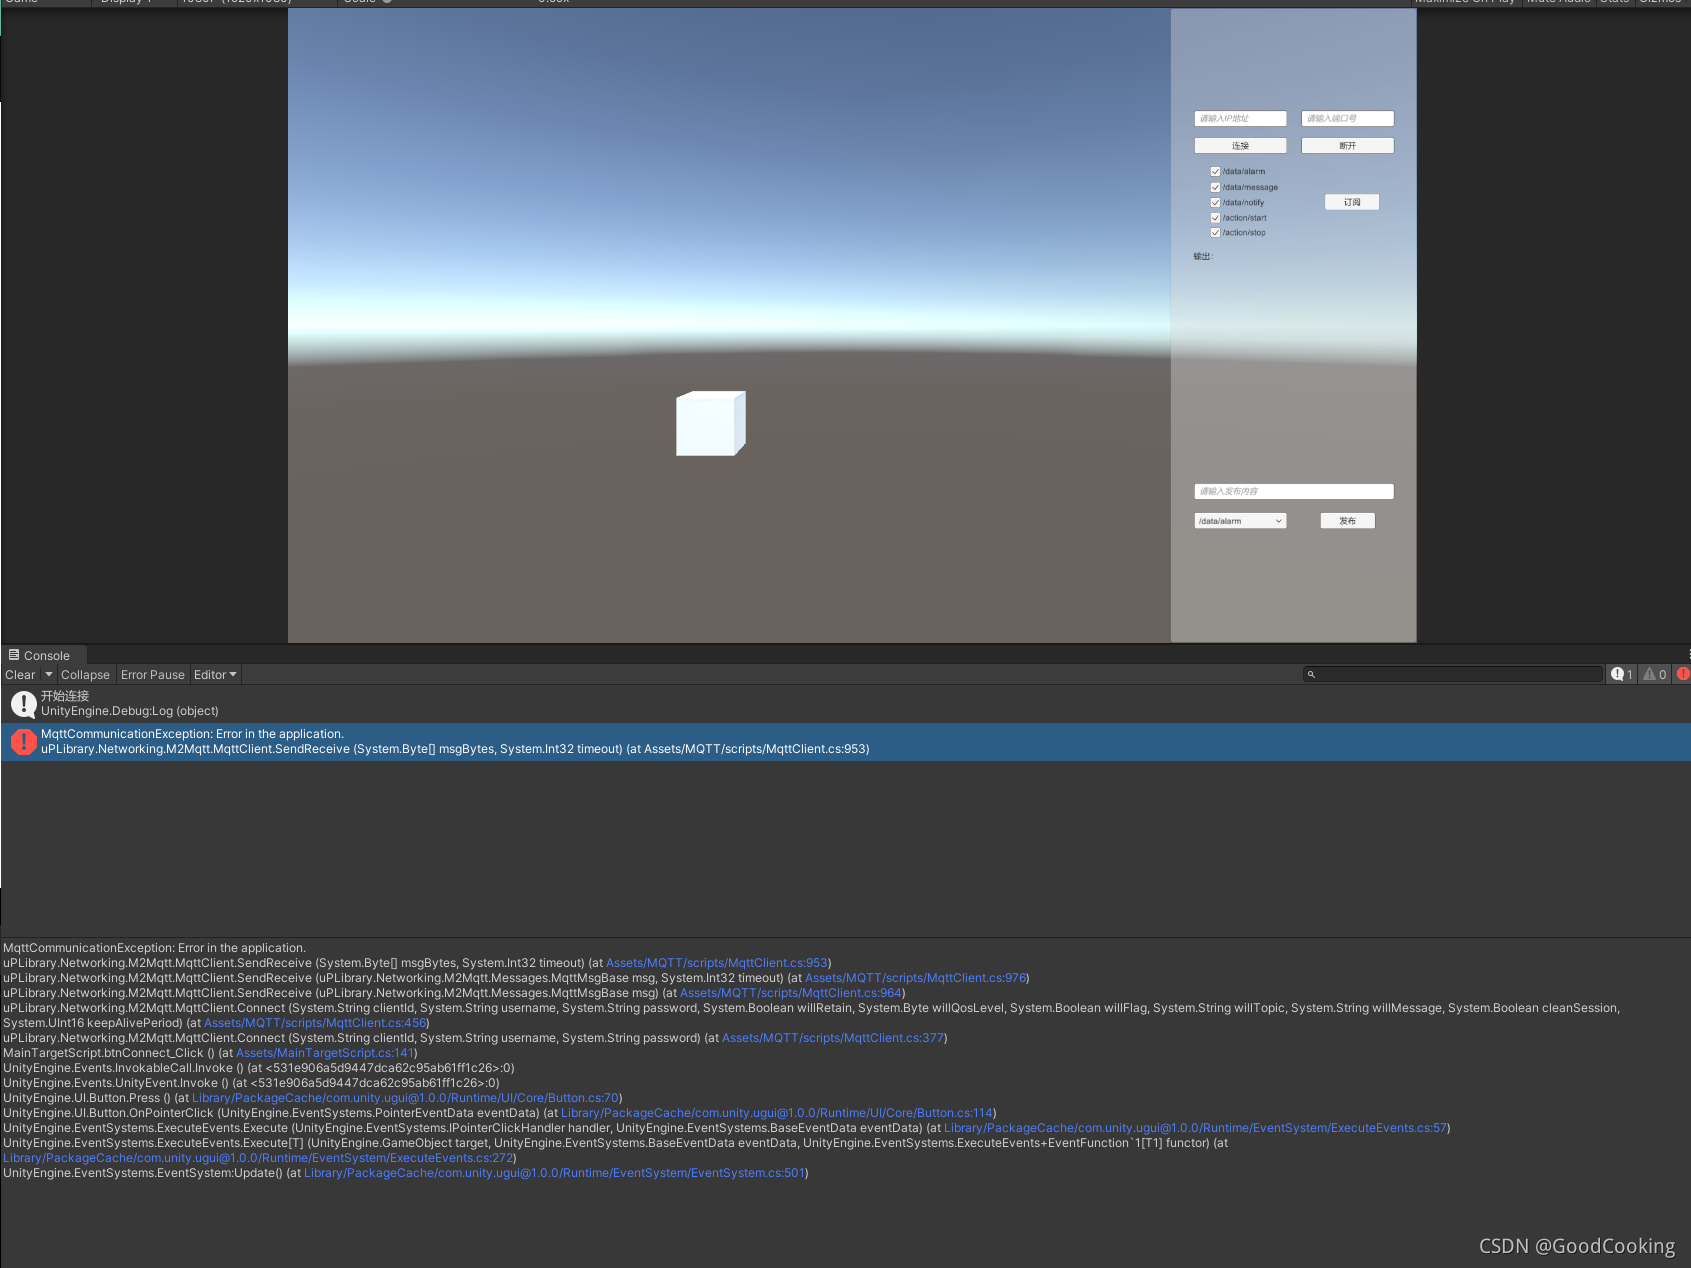Click the 发布 publish button
The width and height of the screenshot is (1691, 1268).
pos(1347,521)
